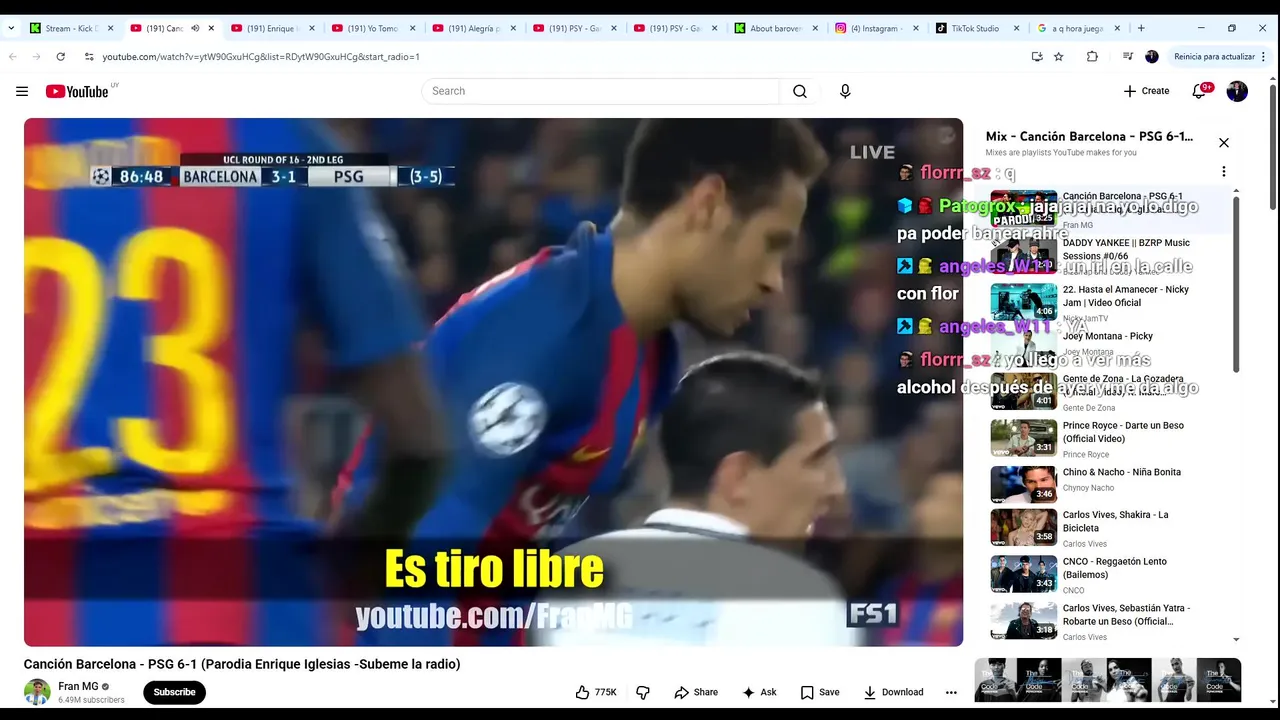The height and width of the screenshot is (720, 1280).
Task: Bookmark this page with star icon
Action: (1059, 57)
